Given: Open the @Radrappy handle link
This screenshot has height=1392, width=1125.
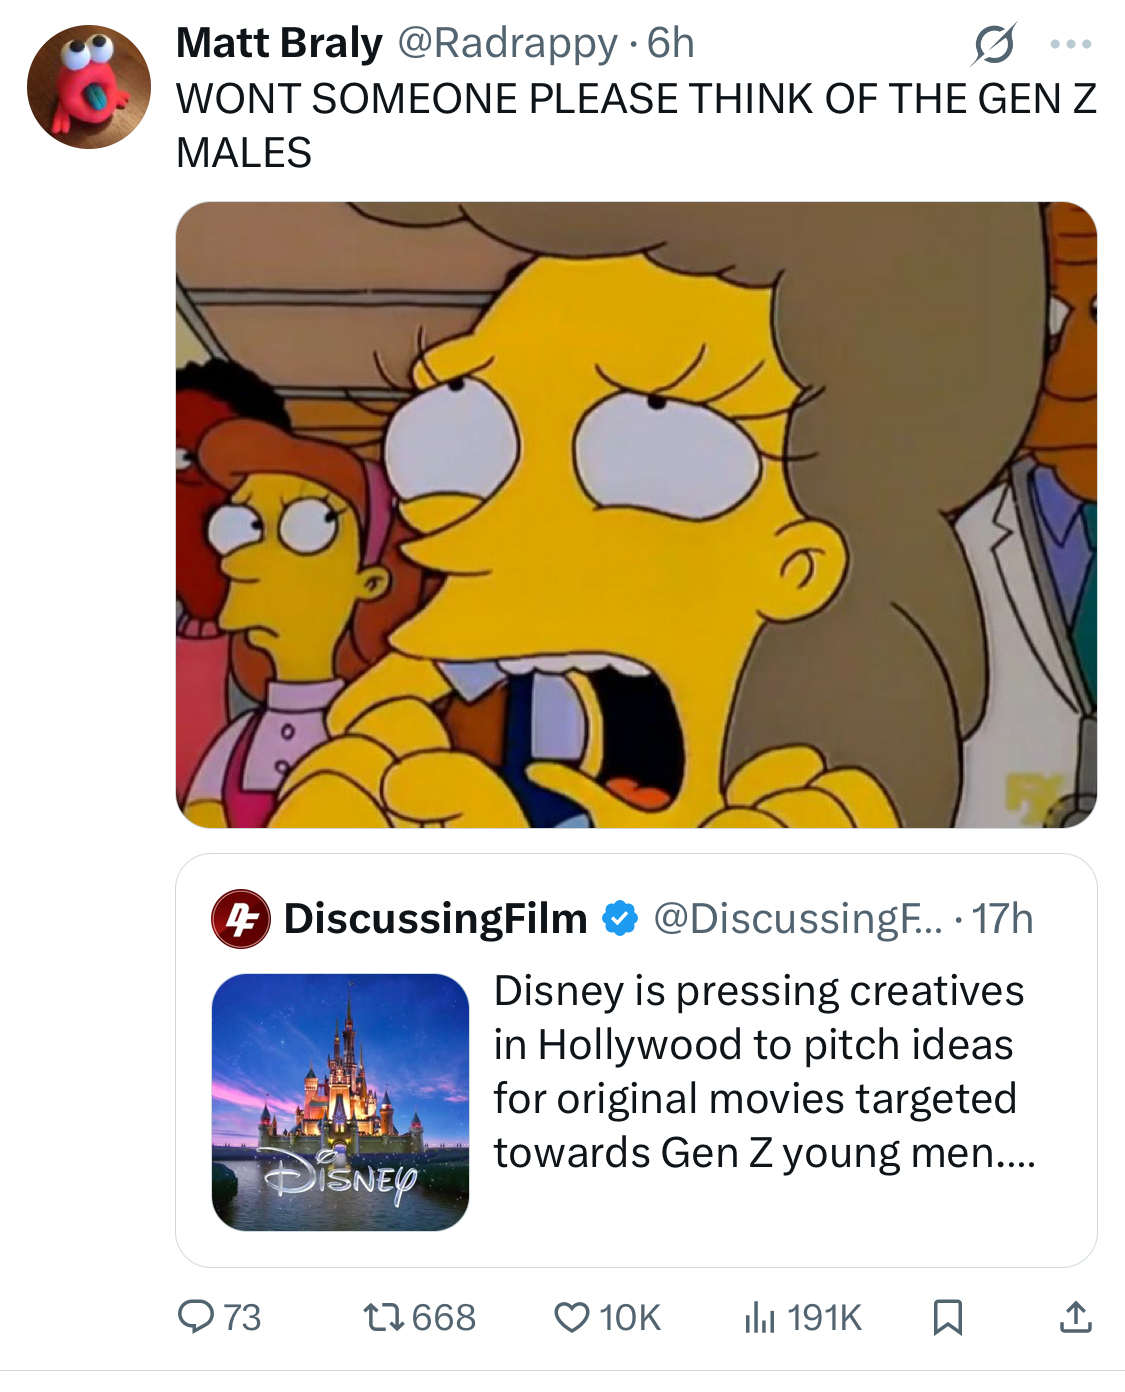Looking at the screenshot, I should point(508,43).
